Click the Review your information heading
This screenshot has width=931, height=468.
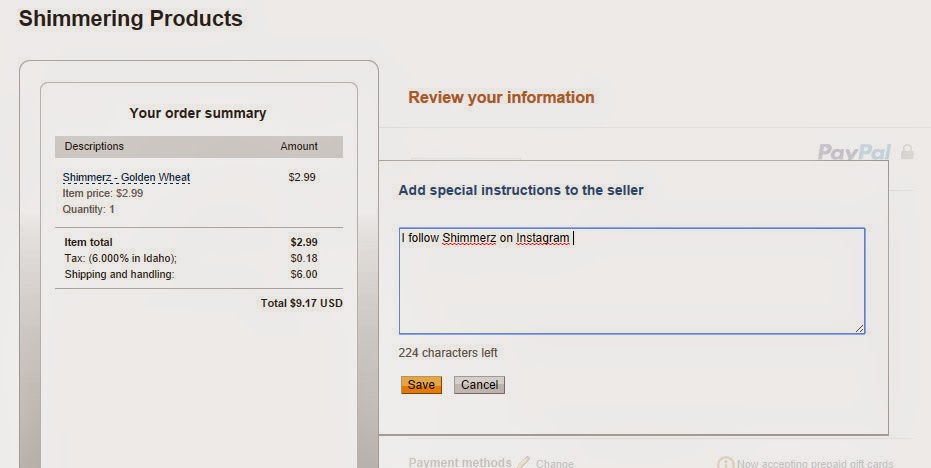point(501,97)
